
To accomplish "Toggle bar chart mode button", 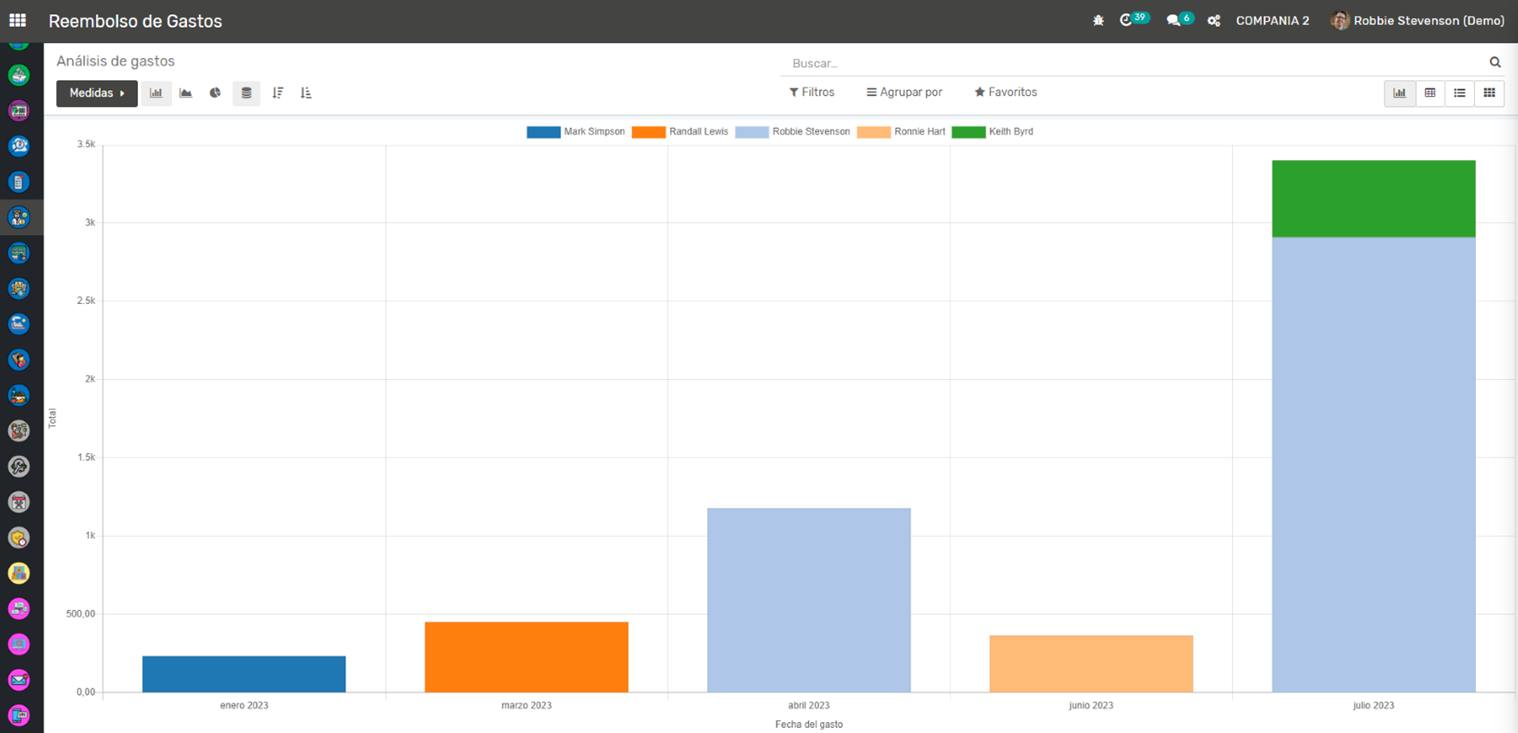I will click(156, 93).
